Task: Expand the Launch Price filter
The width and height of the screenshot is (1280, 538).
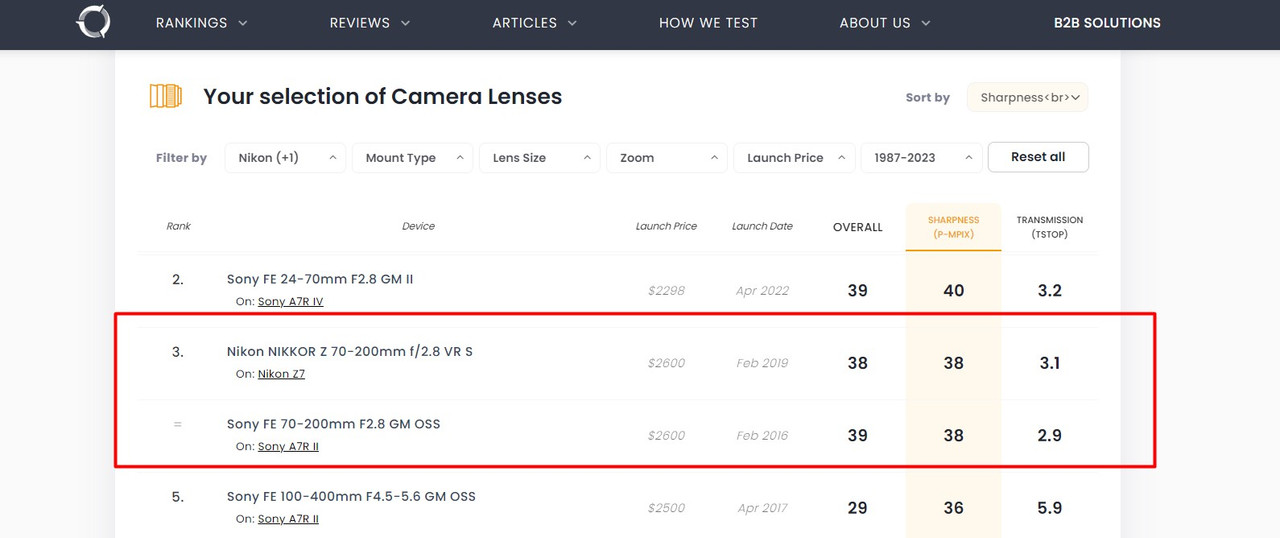Action: (x=794, y=158)
